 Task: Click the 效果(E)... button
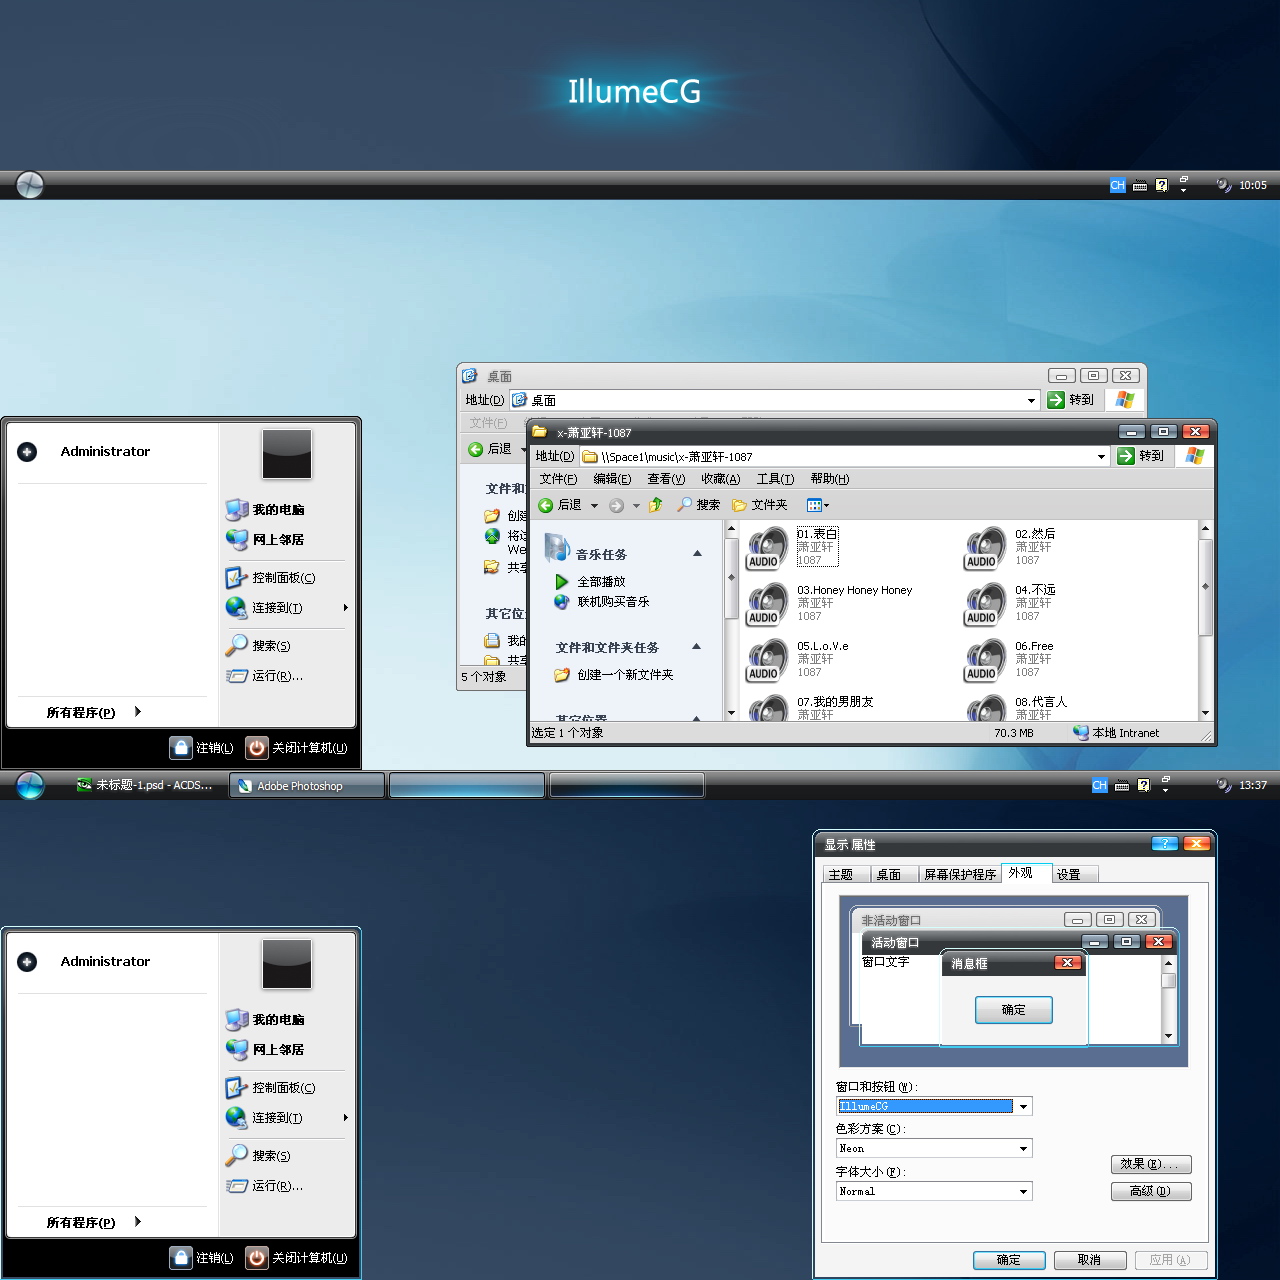click(1150, 1164)
